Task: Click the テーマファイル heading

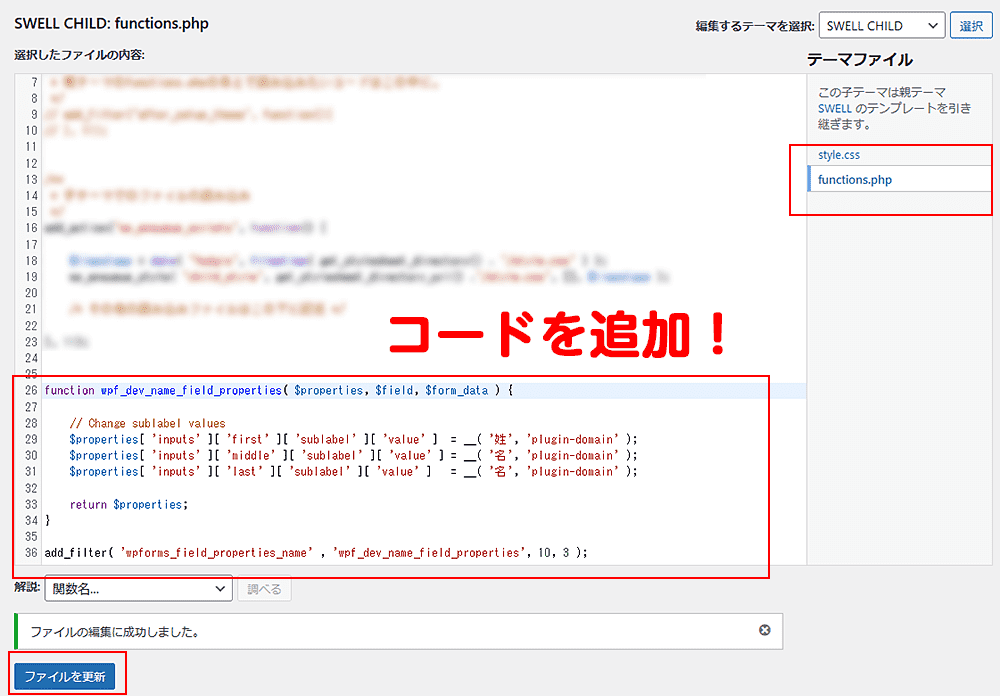Action: click(x=860, y=60)
